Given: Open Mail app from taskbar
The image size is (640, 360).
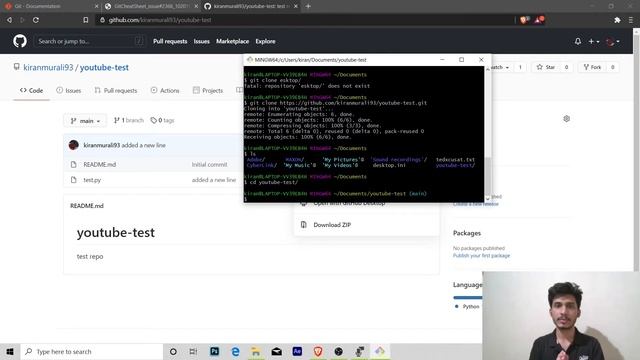Looking at the screenshot, I should click(277, 351).
